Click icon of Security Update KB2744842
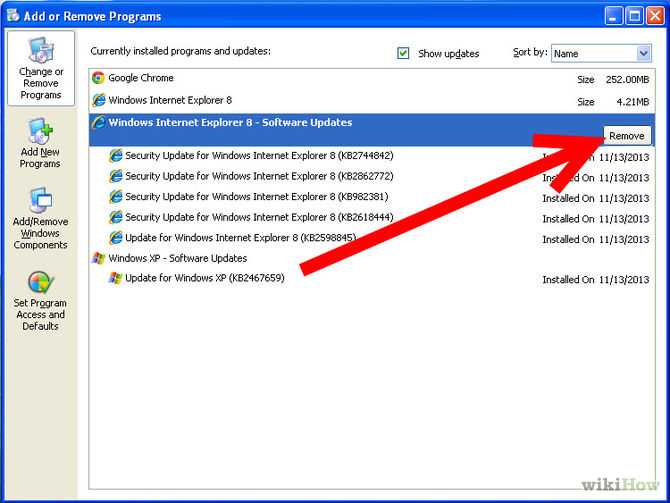Image resolution: width=670 pixels, height=503 pixels. [115, 156]
